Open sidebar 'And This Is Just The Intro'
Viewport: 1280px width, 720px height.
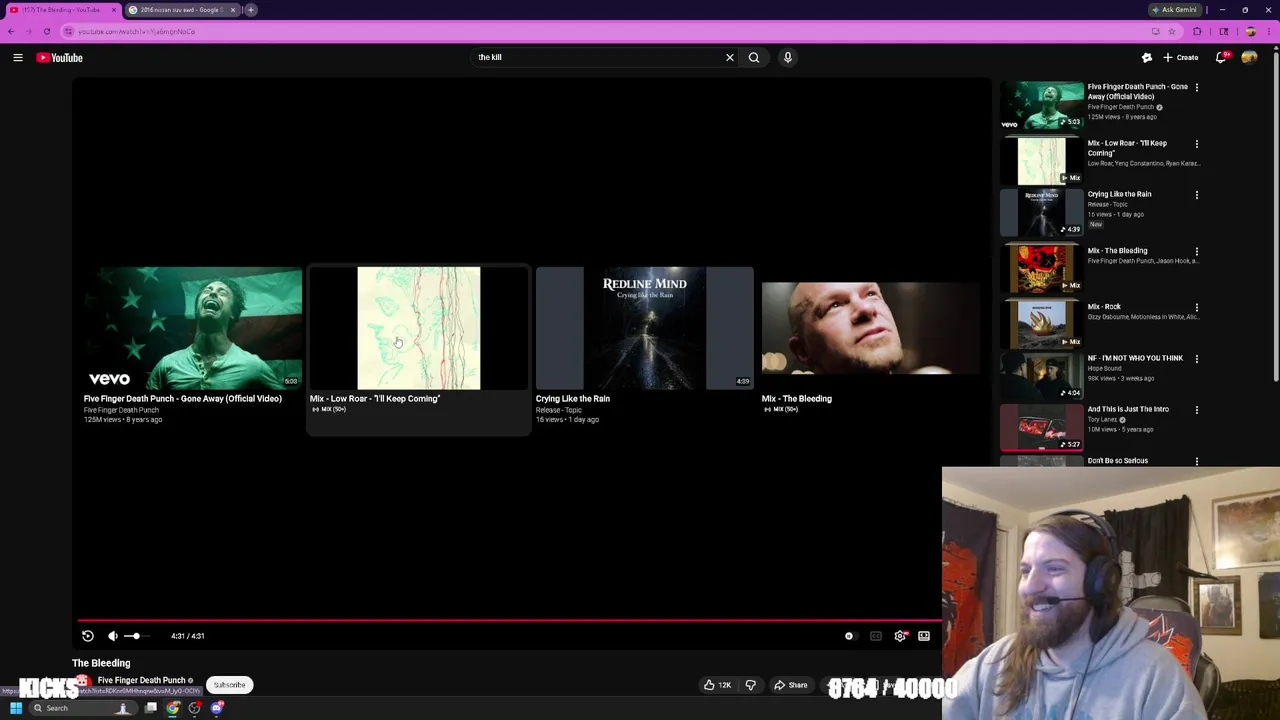coord(1128,409)
